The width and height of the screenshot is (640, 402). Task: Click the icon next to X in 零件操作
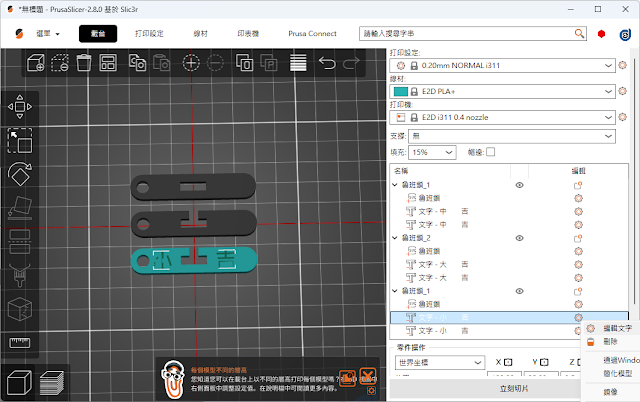(508, 362)
